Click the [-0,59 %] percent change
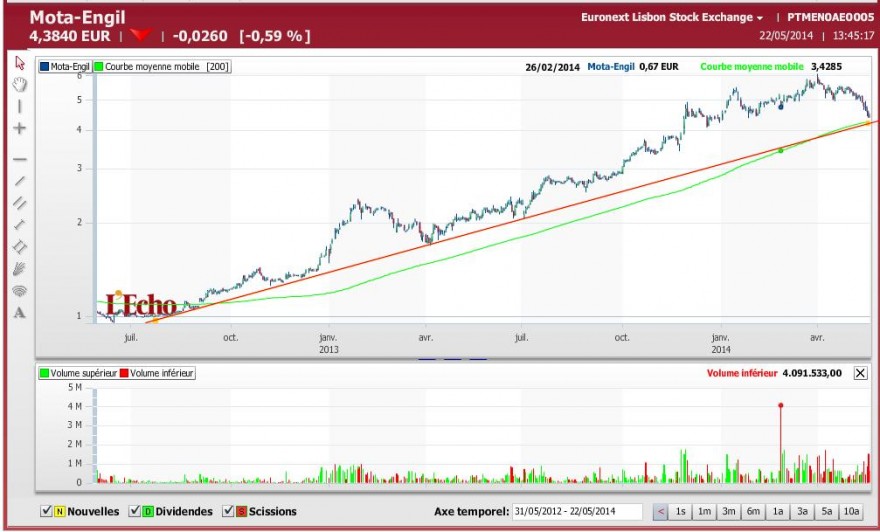Screen dimensions: 880x532 click(x=274, y=36)
